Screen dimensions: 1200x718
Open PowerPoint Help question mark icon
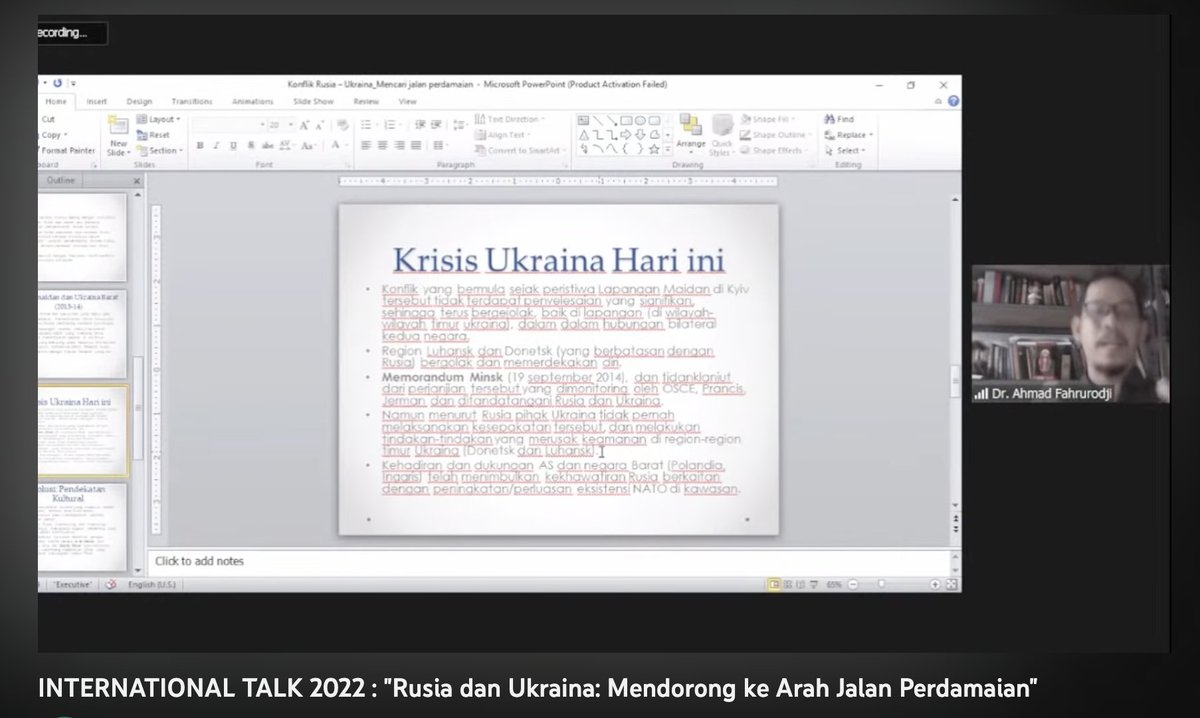coord(953,101)
